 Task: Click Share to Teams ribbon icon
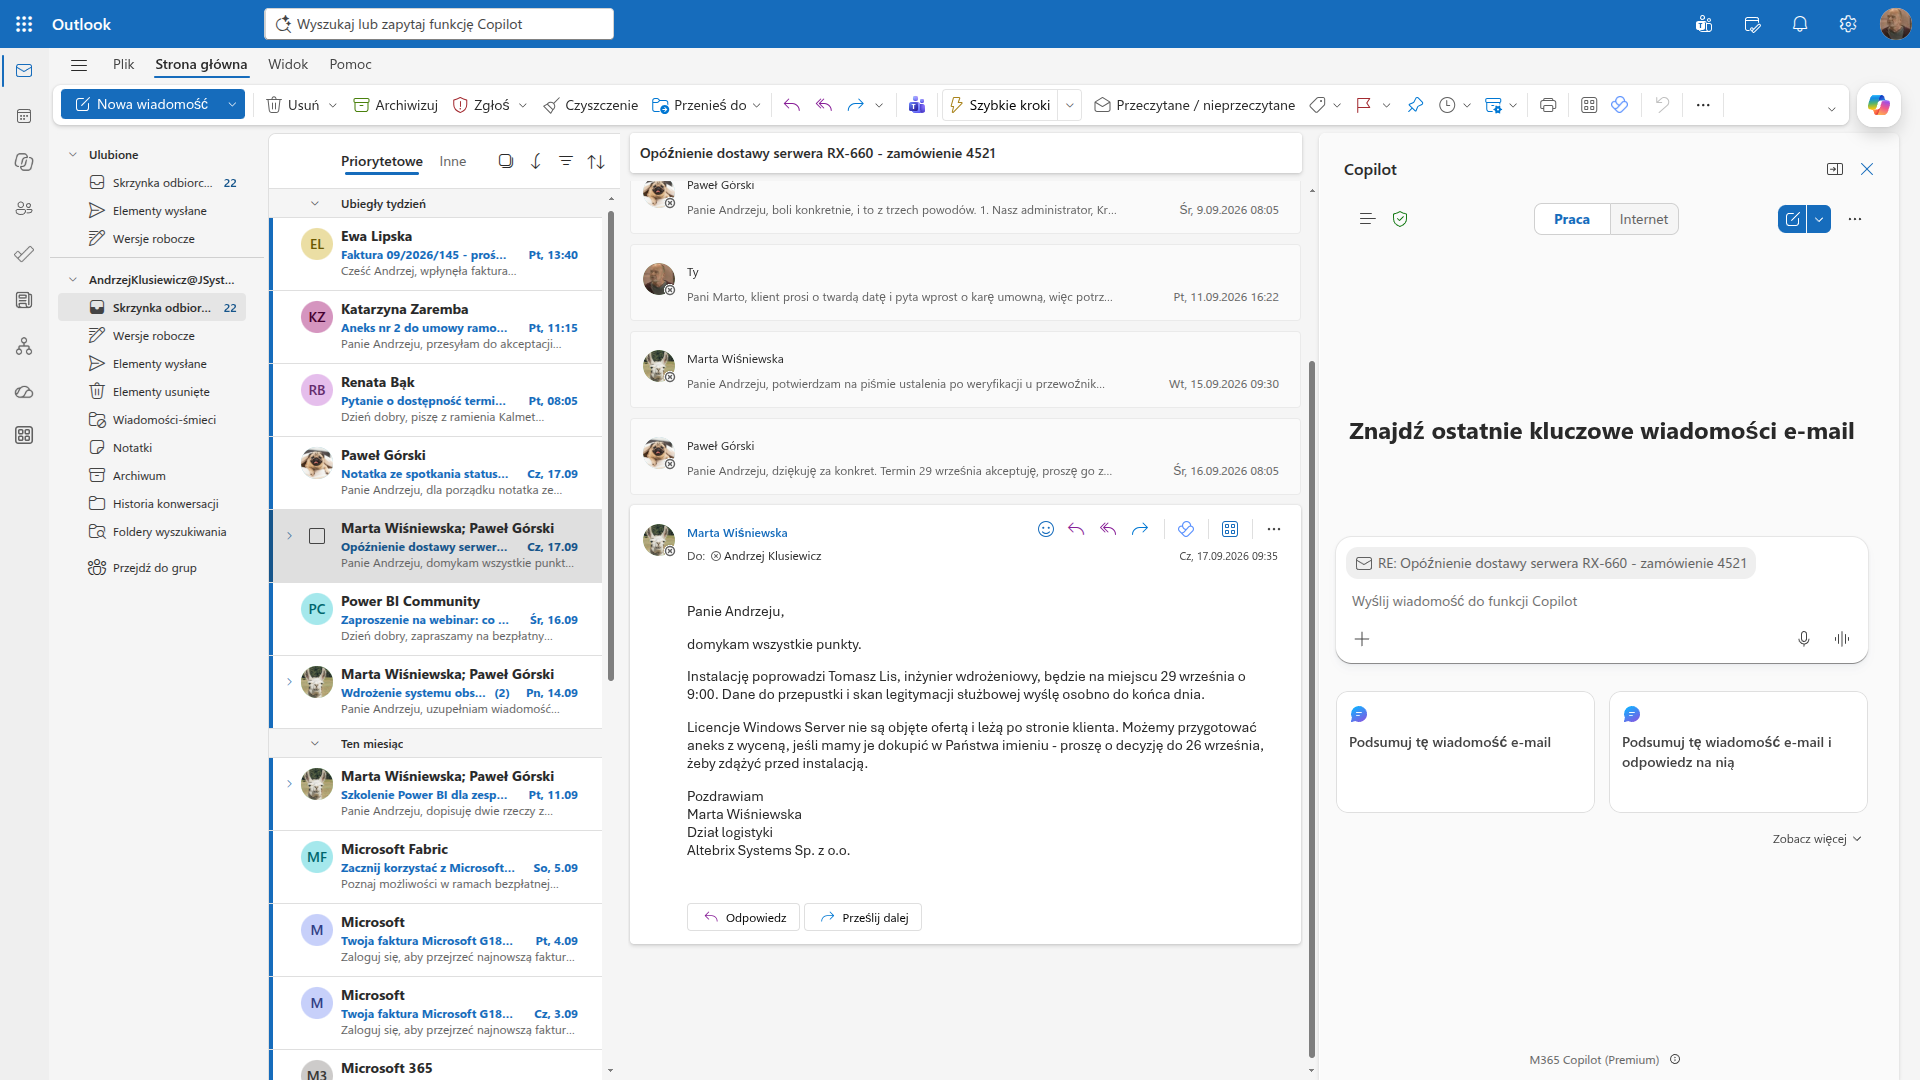pyautogui.click(x=917, y=105)
